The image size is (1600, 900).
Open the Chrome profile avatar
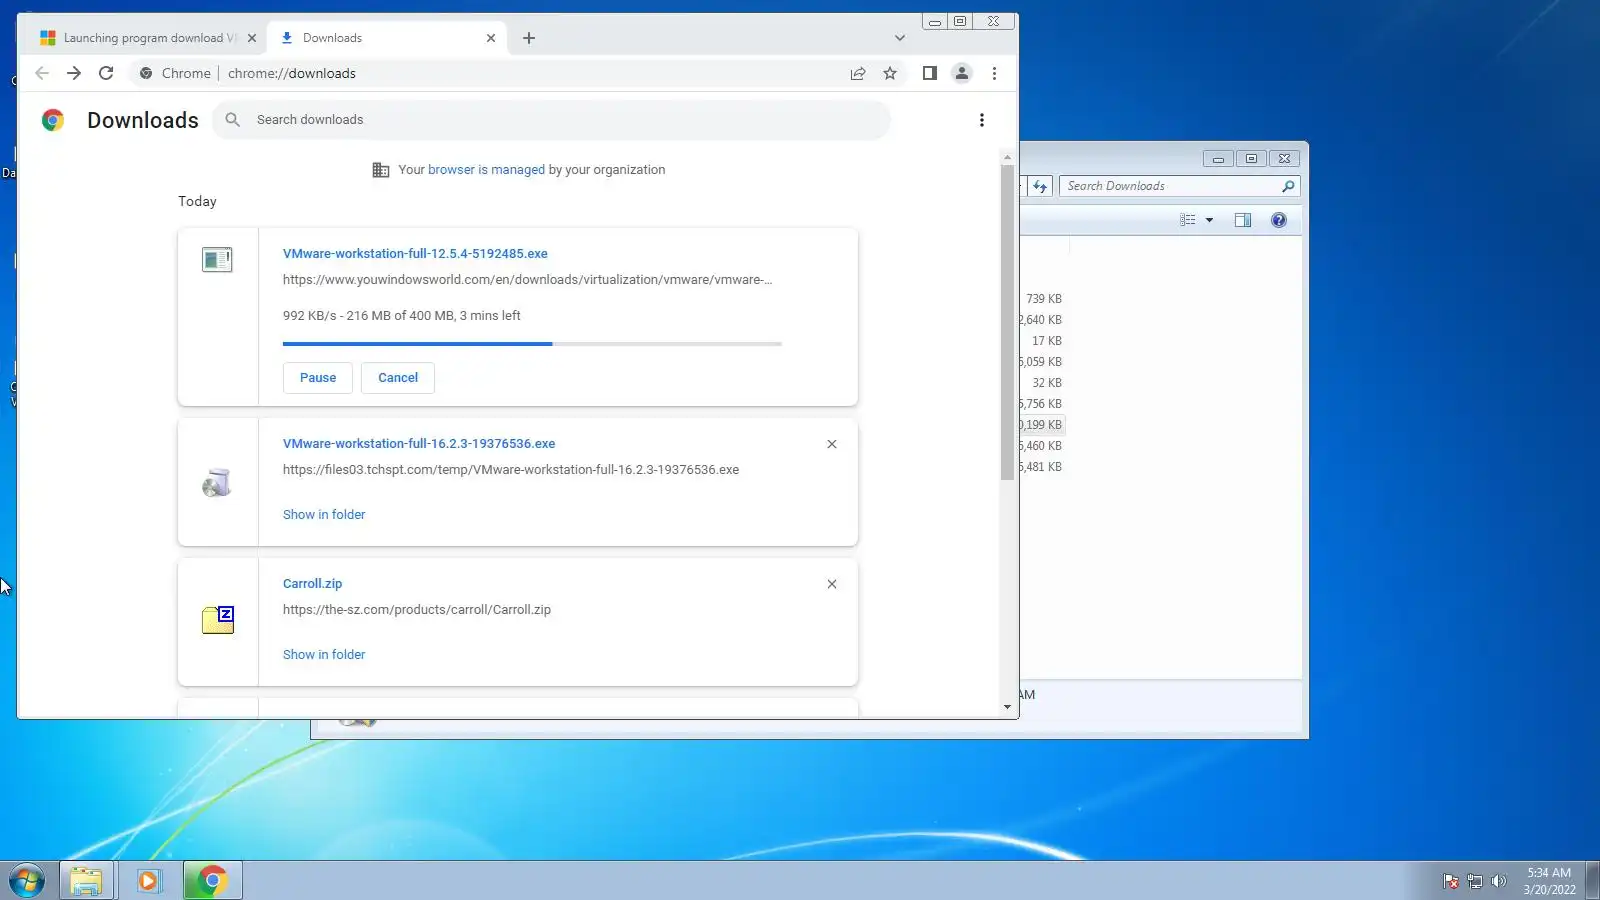click(962, 73)
